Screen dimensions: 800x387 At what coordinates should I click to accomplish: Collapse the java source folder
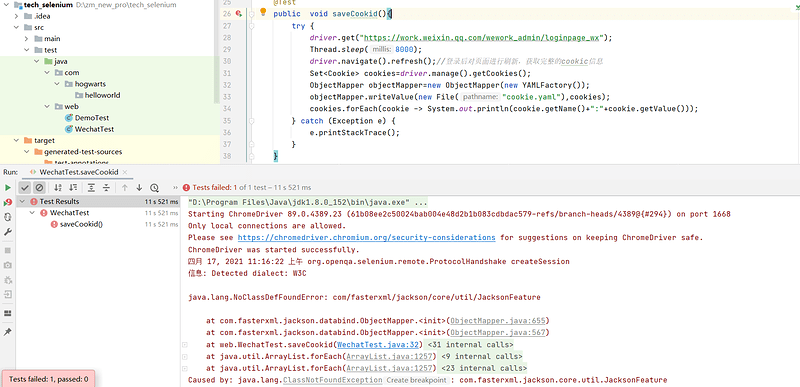[36, 61]
